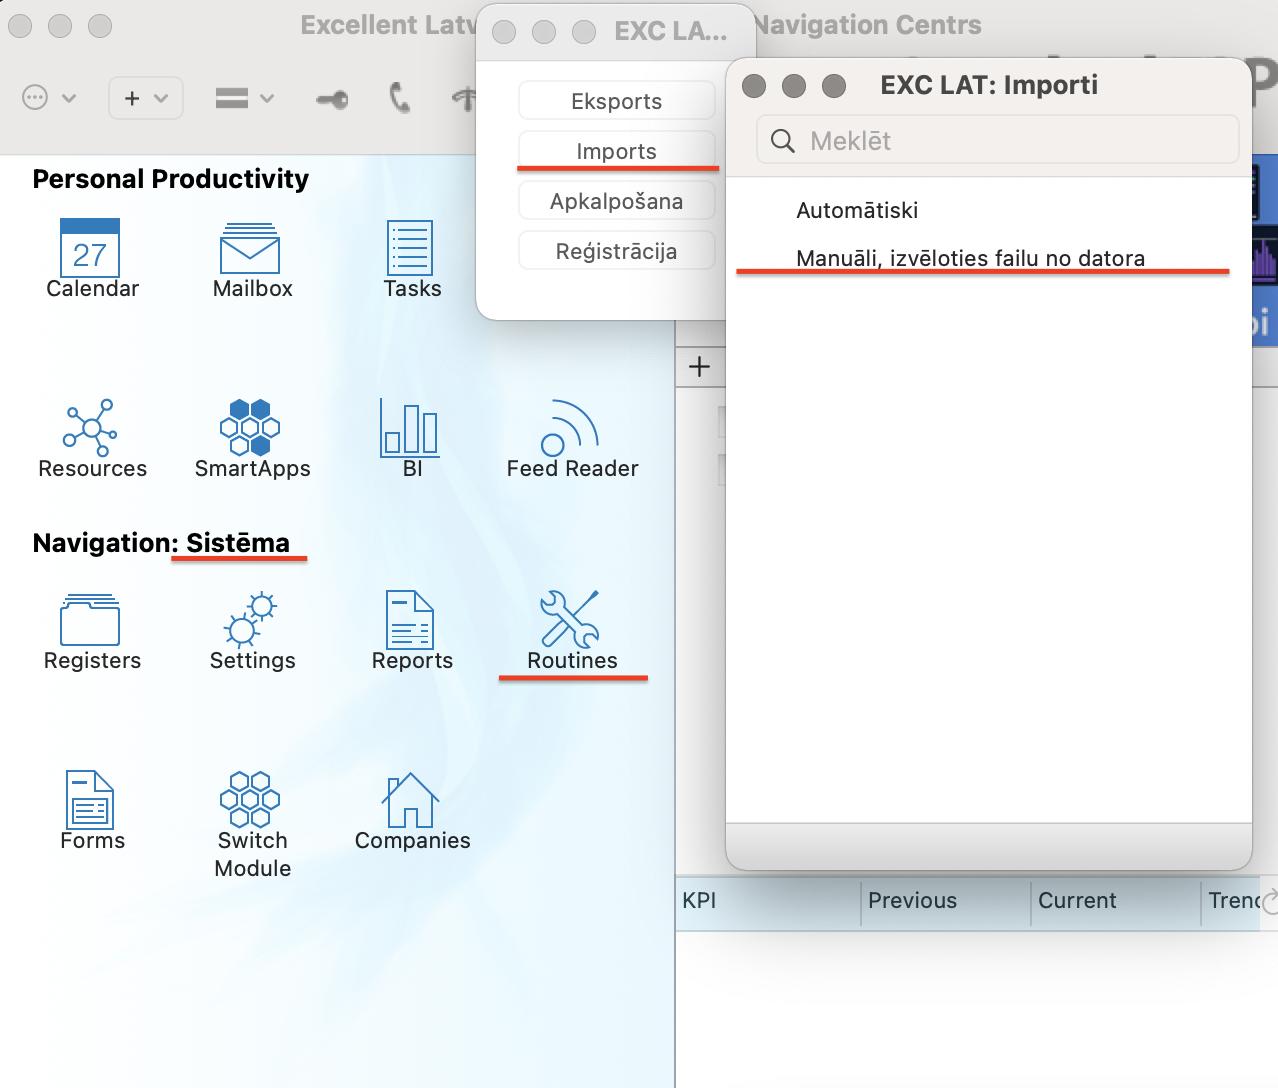The image size is (1278, 1088).
Task: Expand the plus add dropdown in toolbar
Action: coord(145,98)
